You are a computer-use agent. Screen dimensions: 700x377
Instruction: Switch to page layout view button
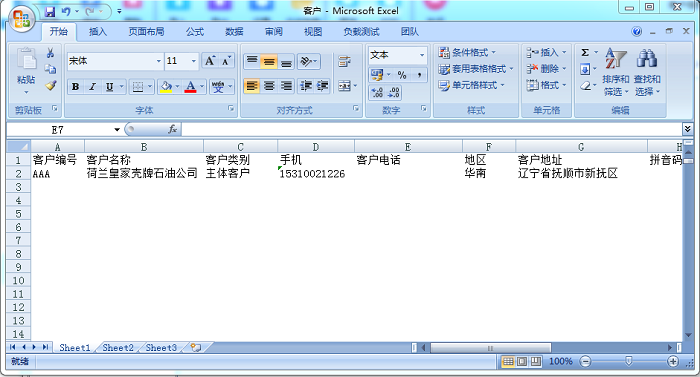pyautogui.click(x=522, y=361)
